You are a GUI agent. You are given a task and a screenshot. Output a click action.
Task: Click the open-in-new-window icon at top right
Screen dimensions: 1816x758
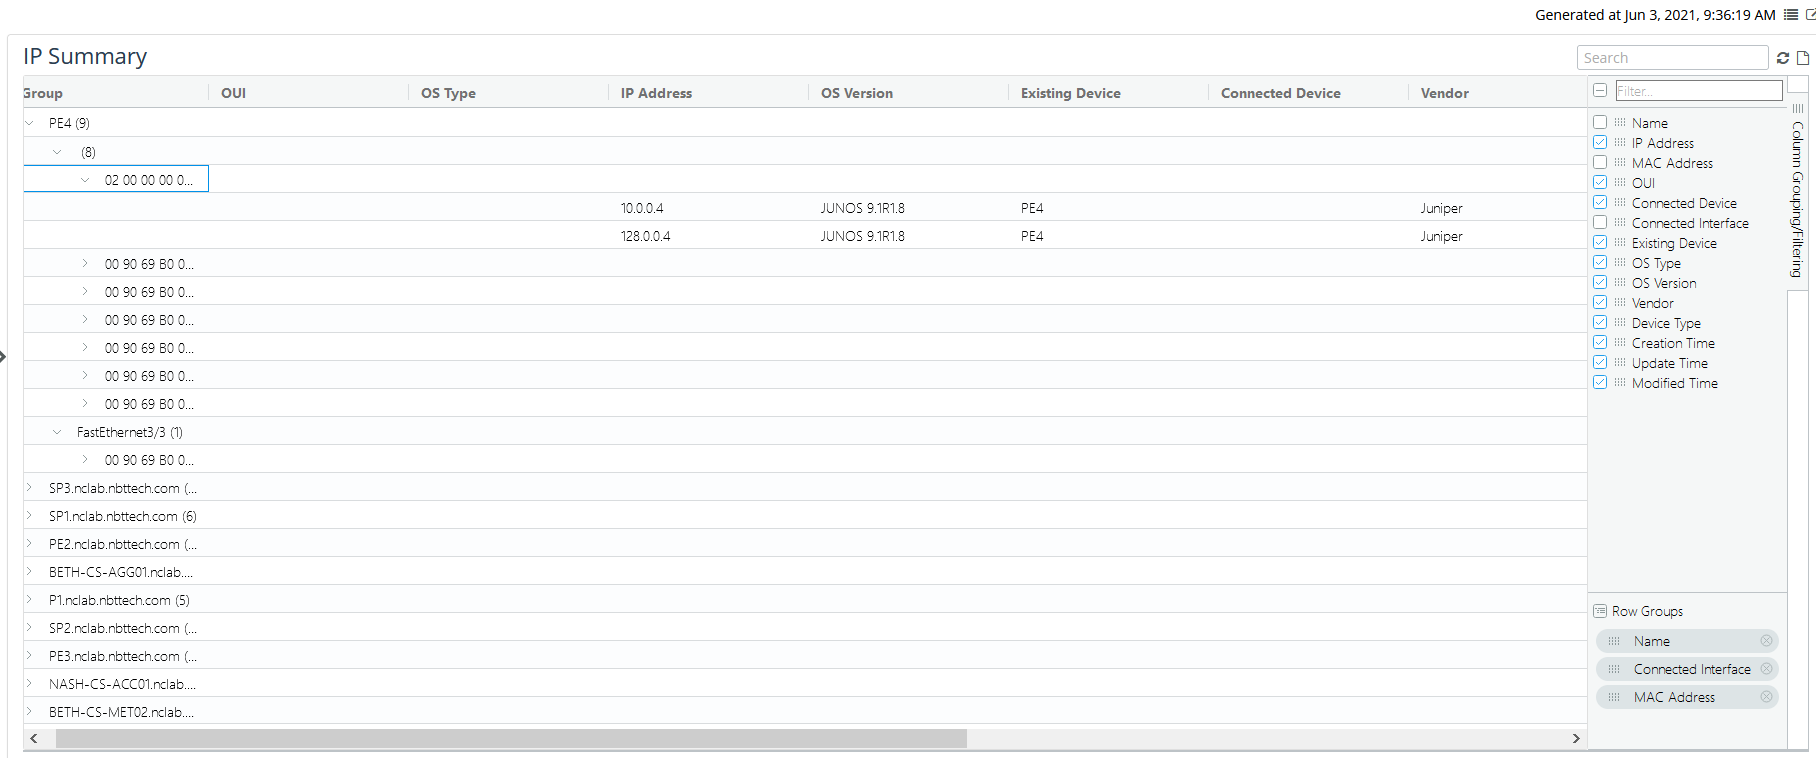pos(1810,15)
